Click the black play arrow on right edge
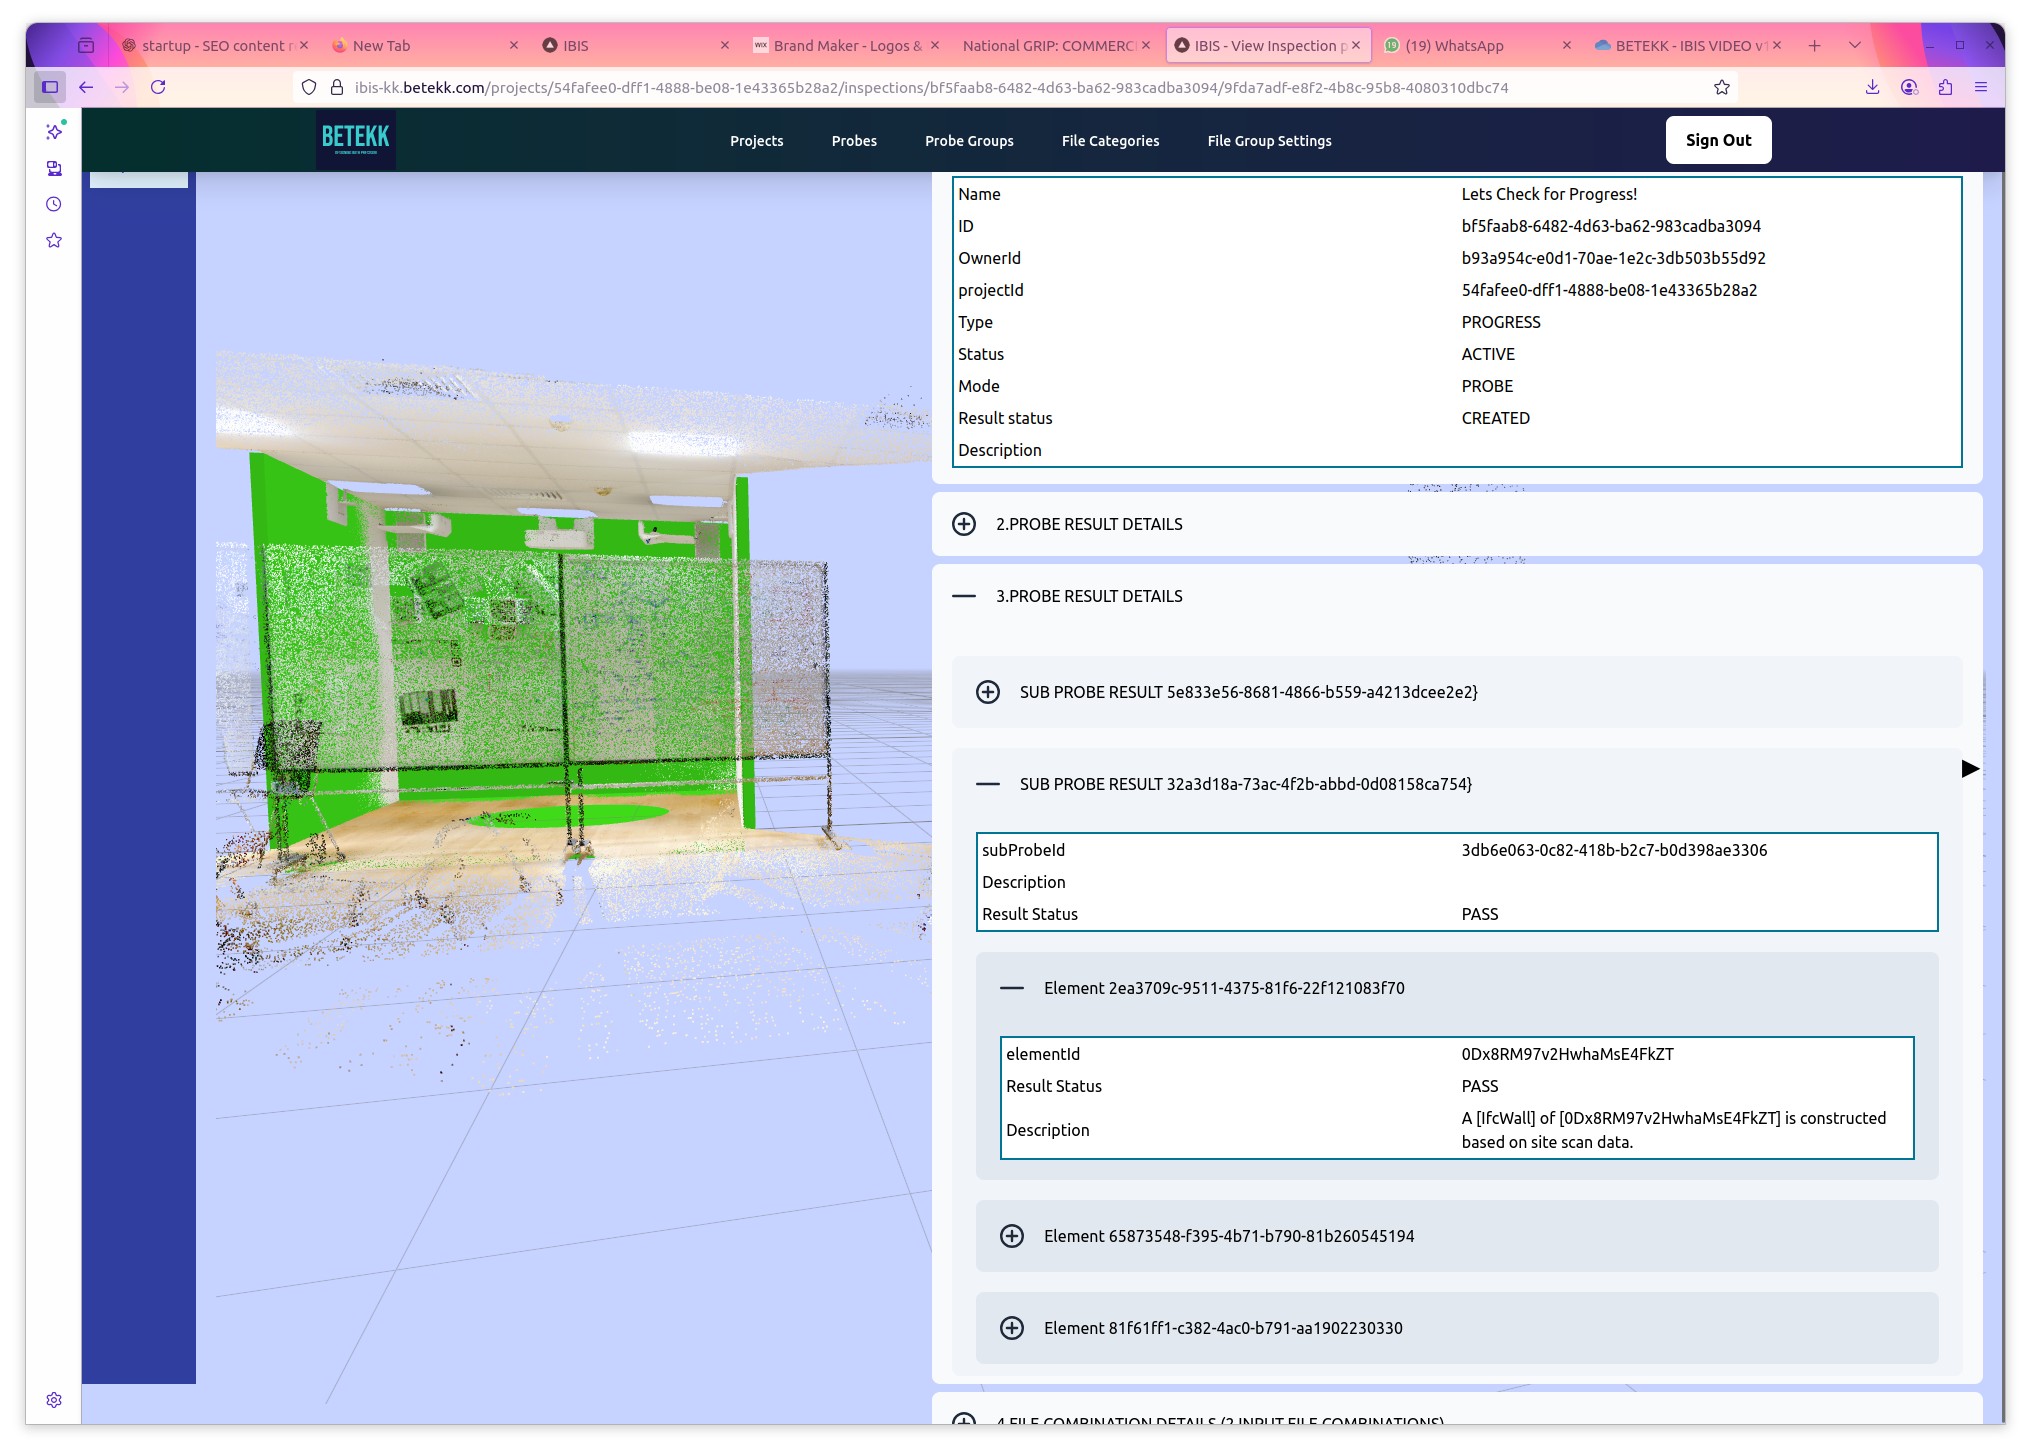 (x=1970, y=768)
